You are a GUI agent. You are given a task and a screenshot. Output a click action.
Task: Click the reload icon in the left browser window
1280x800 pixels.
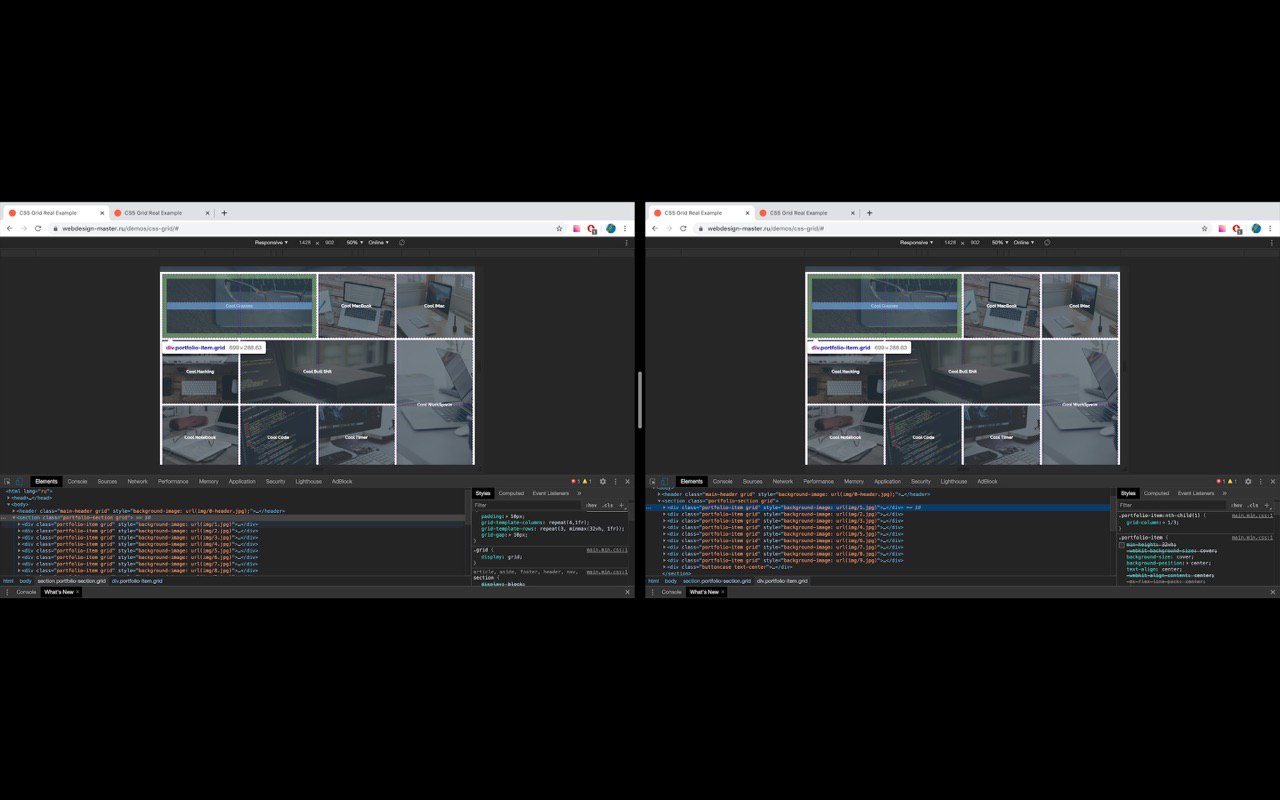38,228
